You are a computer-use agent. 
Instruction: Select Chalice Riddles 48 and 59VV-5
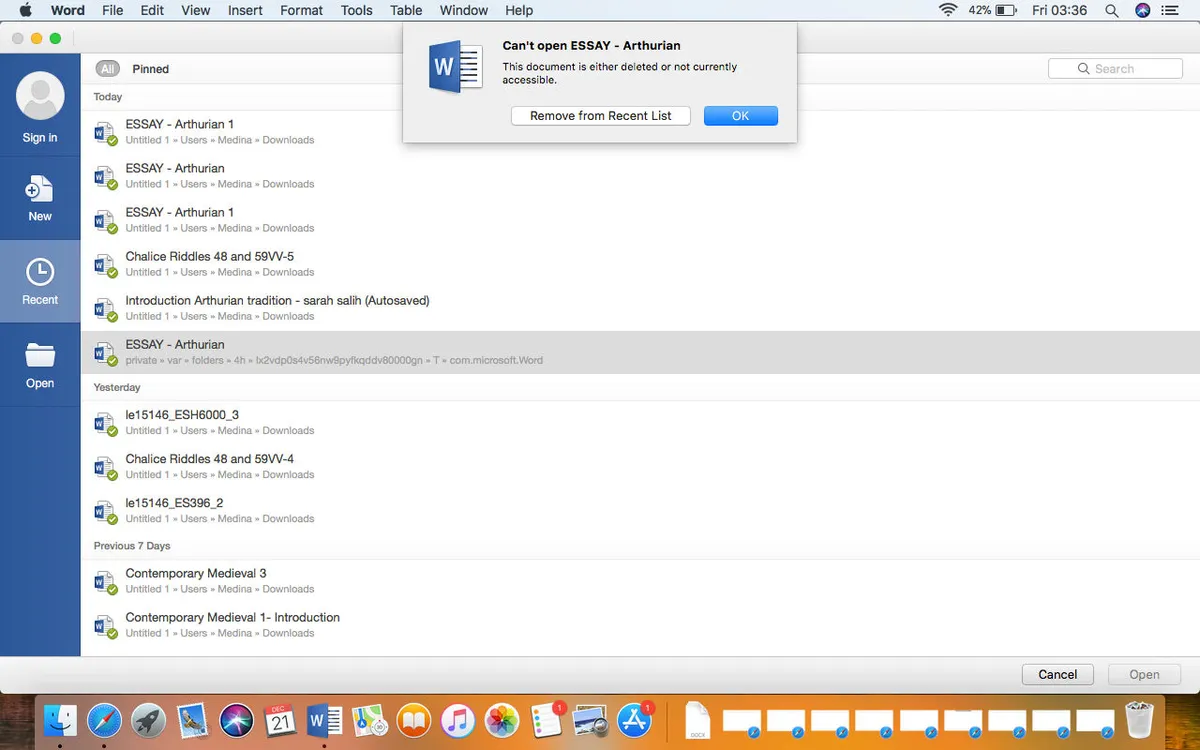click(x=640, y=264)
